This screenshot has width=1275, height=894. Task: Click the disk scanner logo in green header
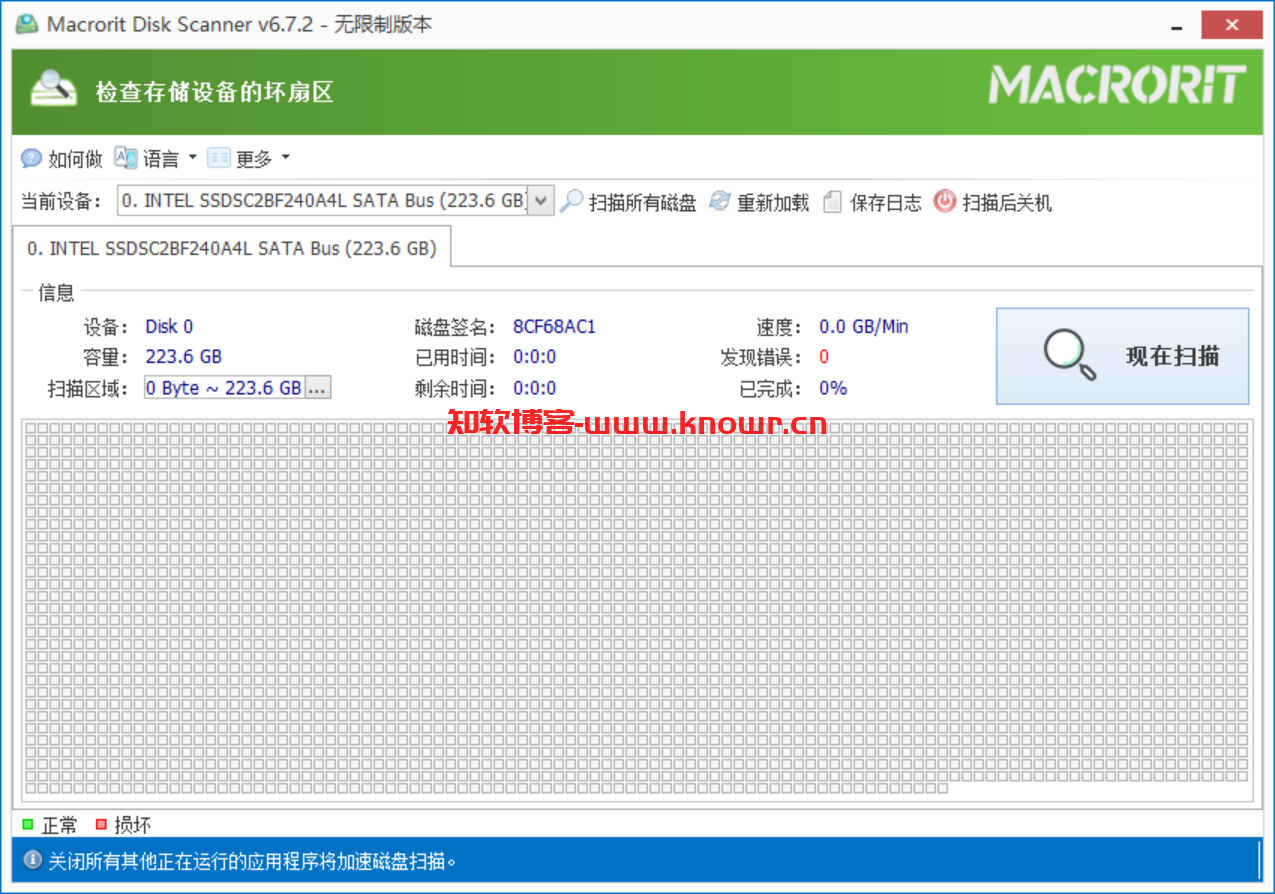(x=53, y=88)
